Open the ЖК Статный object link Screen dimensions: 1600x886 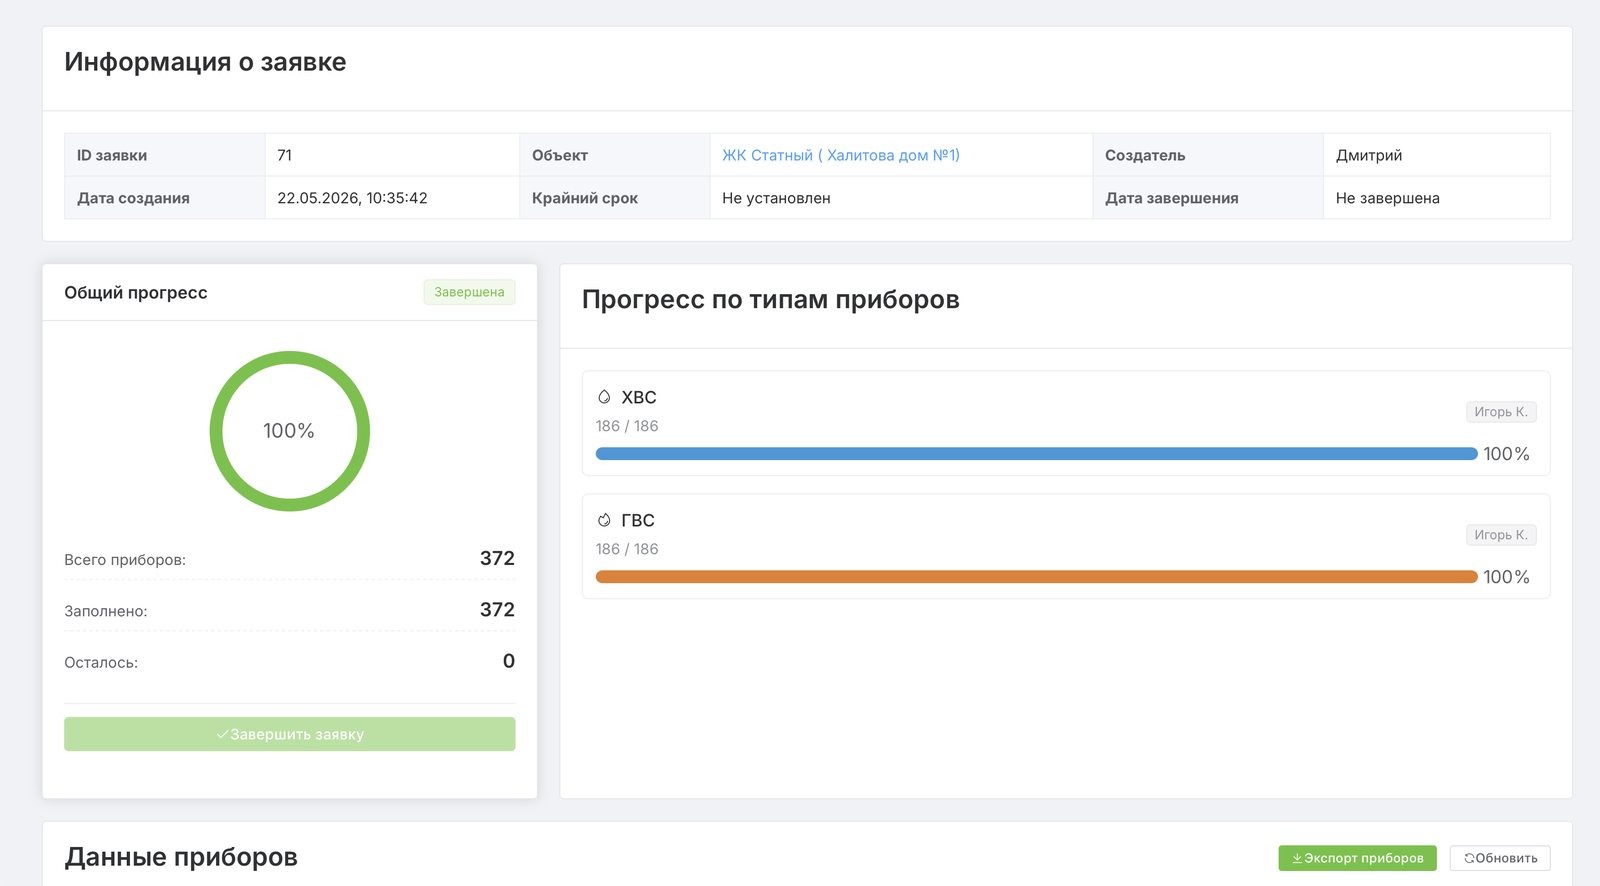click(841, 155)
